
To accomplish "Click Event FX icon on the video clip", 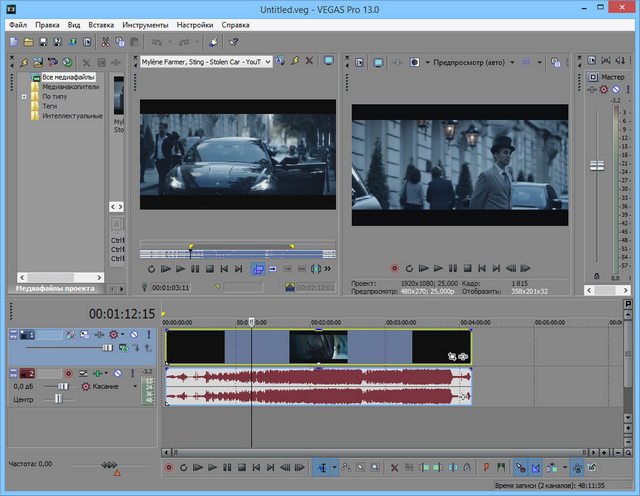I will pos(463,356).
